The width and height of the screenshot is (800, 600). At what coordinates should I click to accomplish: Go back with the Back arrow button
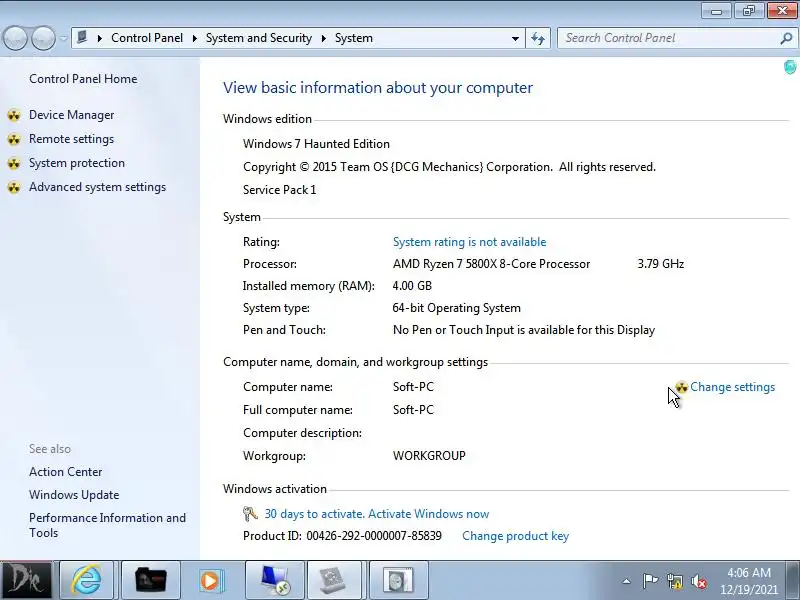pyautogui.click(x=15, y=38)
